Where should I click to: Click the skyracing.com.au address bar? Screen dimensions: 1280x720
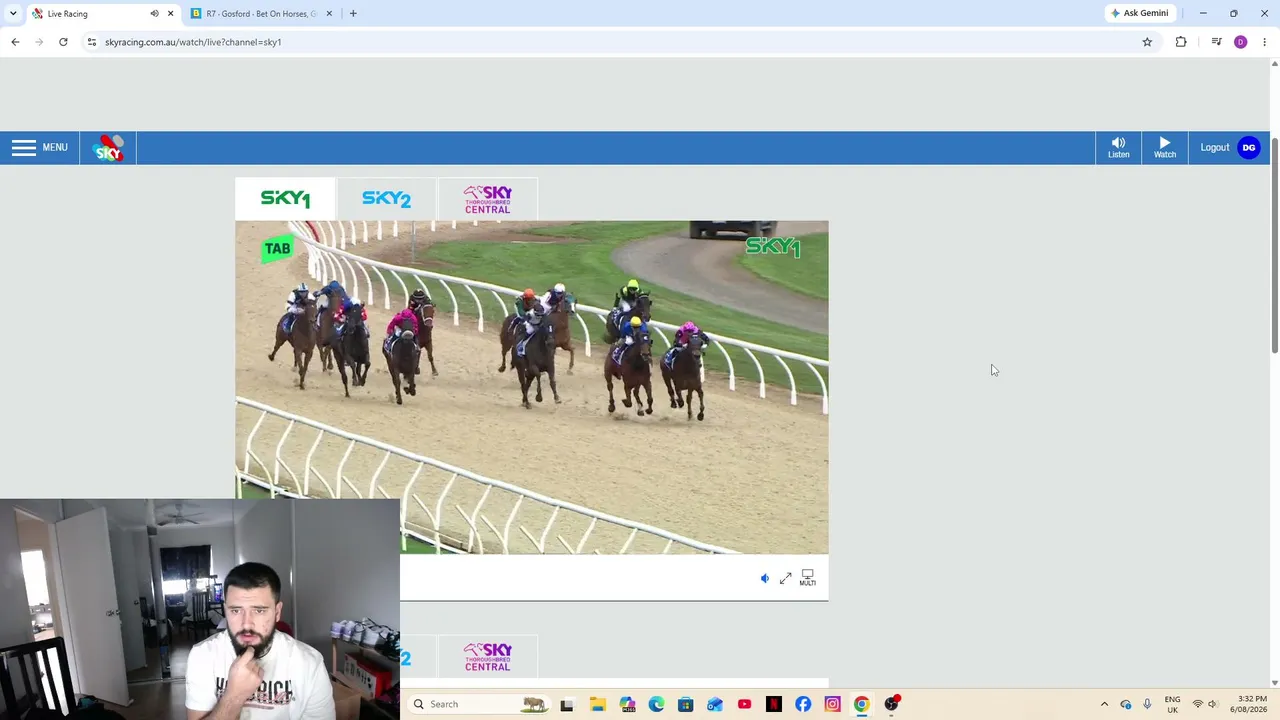pos(620,42)
